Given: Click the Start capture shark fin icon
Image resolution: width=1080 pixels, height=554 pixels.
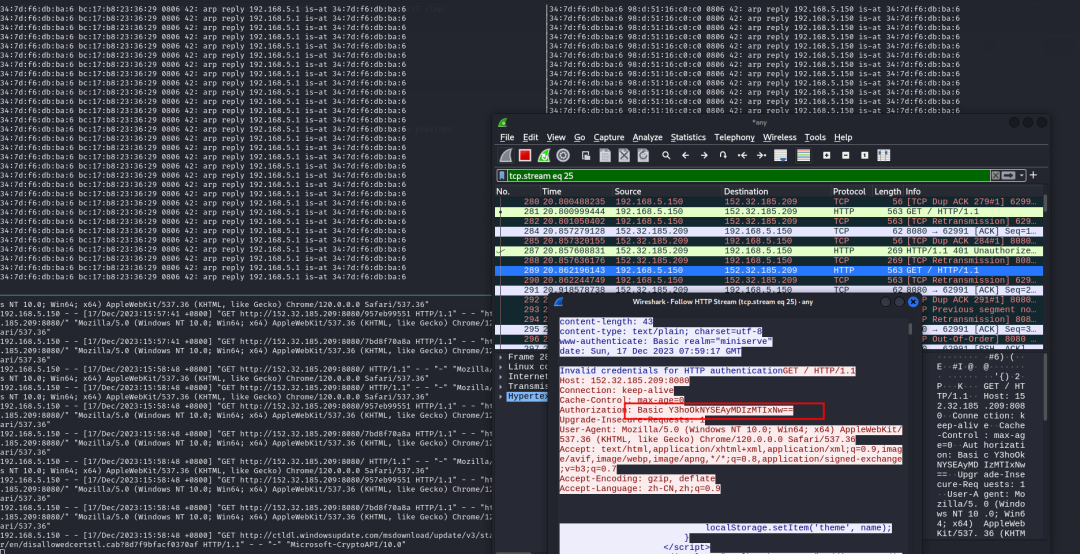Looking at the screenshot, I should pos(506,156).
